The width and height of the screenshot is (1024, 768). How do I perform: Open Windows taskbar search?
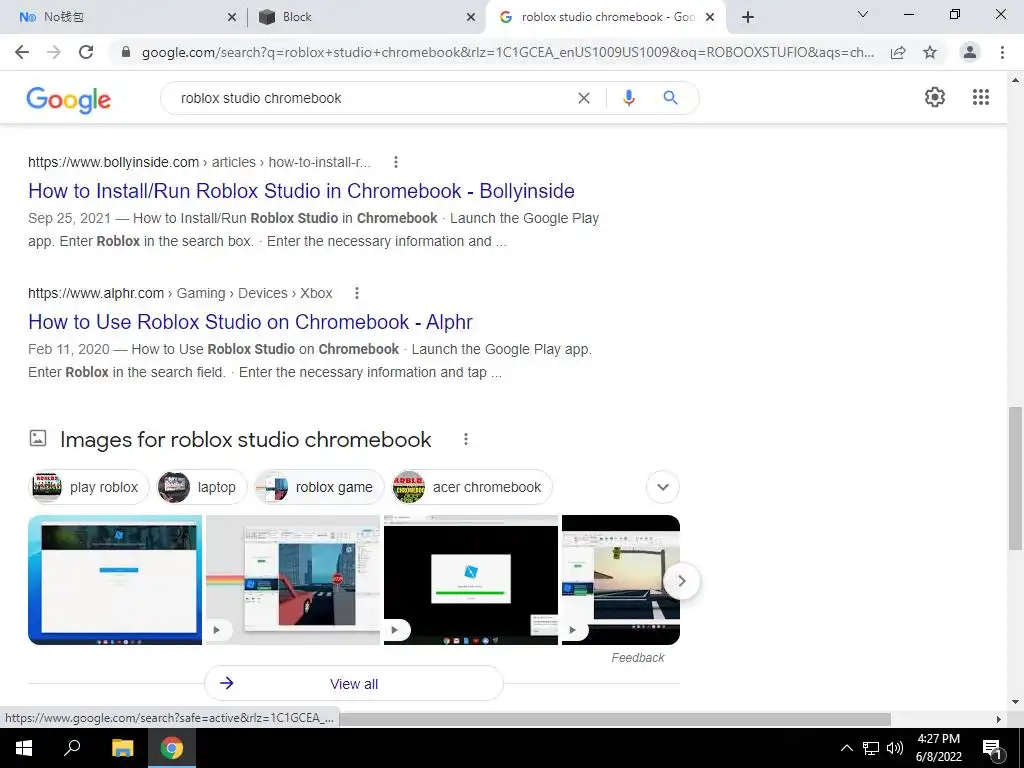pyautogui.click(x=72, y=748)
